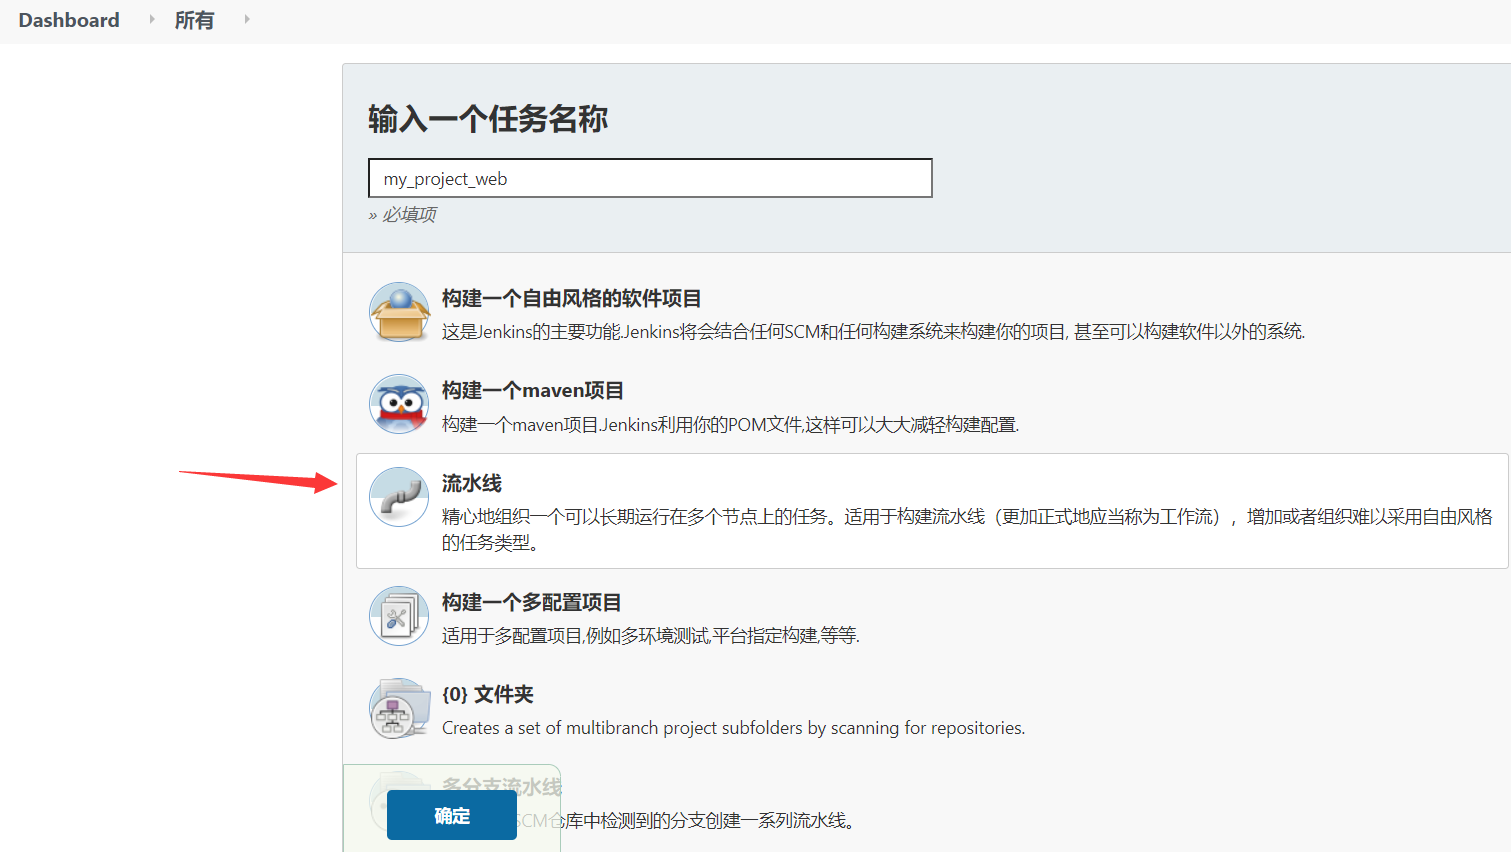The width and height of the screenshot is (1511, 852).
Task: Click the {0} 文件夹 folder icon
Action: click(x=399, y=707)
